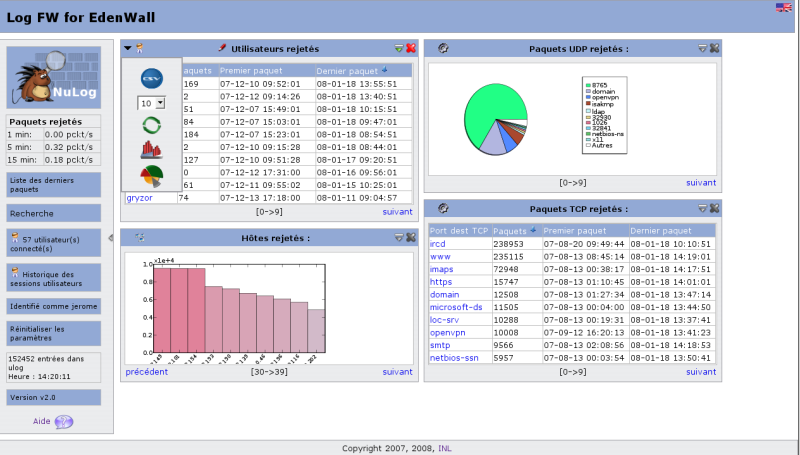Open the smtp TCP port link

pos(440,345)
